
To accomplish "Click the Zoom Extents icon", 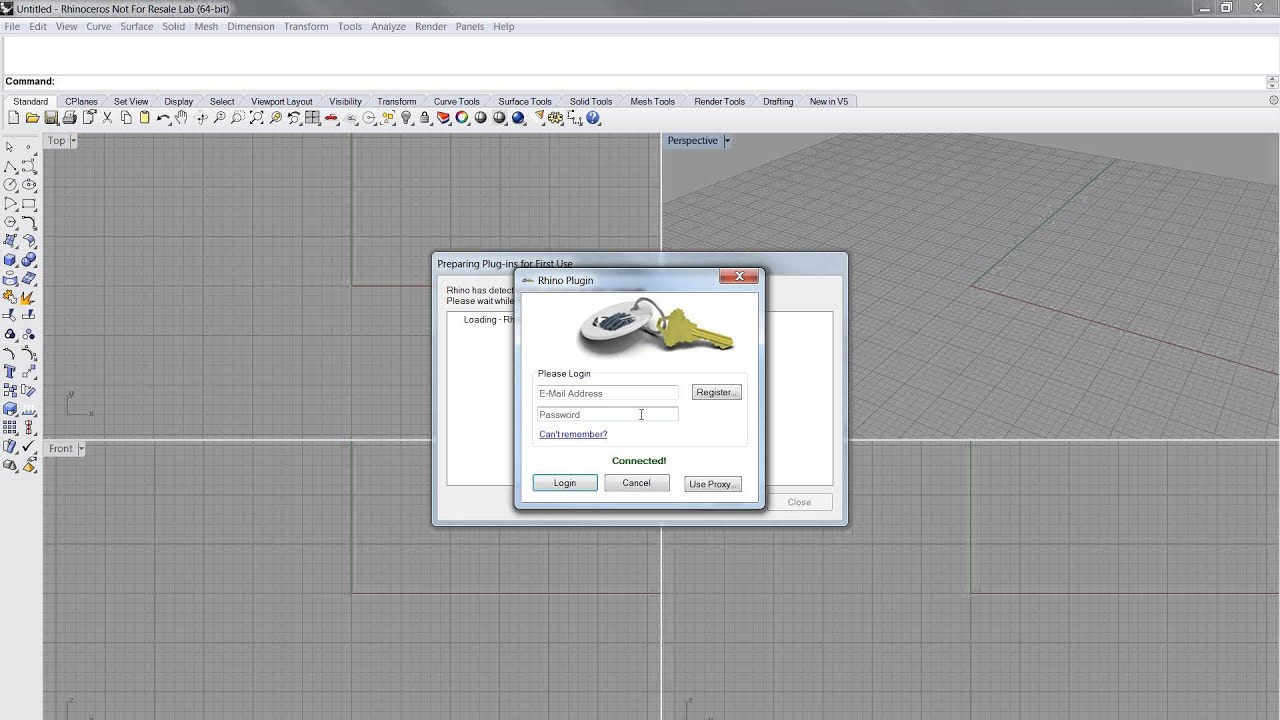I will coord(256,118).
